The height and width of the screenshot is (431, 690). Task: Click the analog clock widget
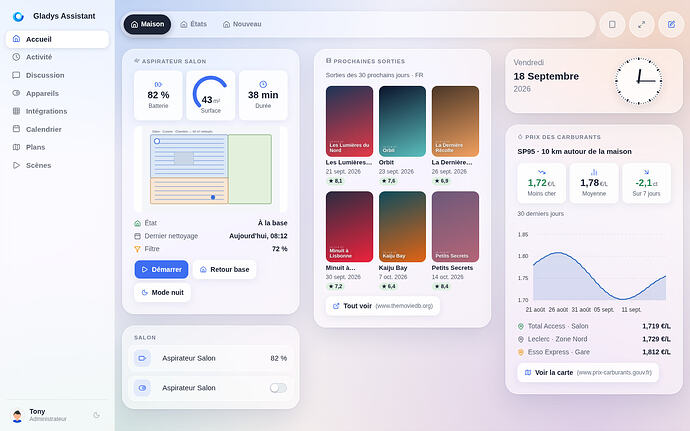coord(638,81)
